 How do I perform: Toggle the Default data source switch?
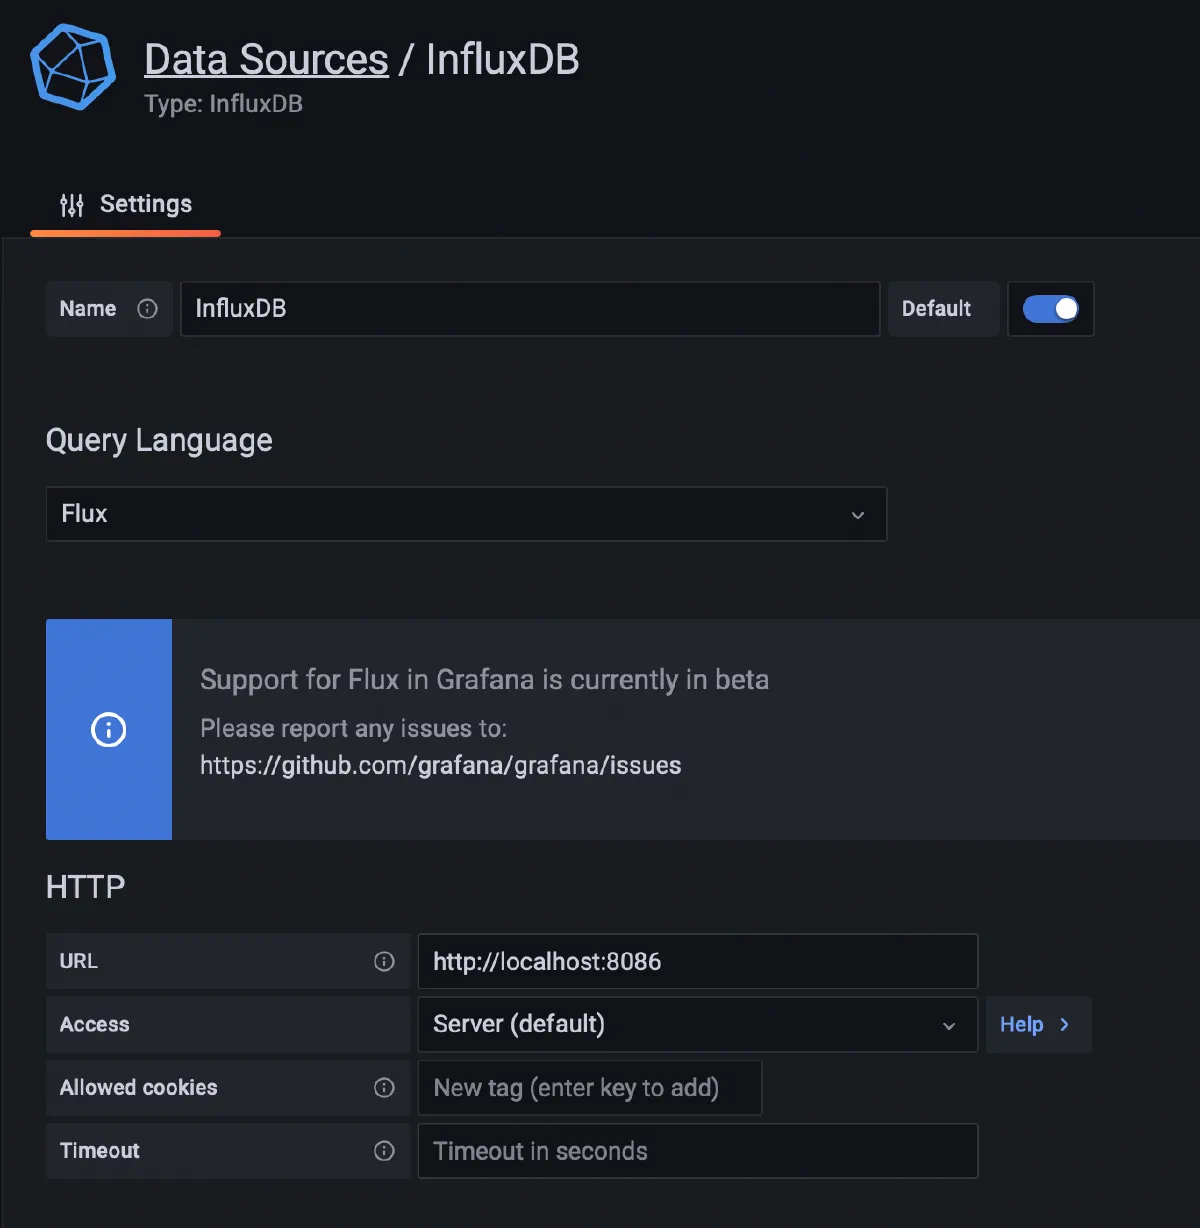click(1050, 309)
